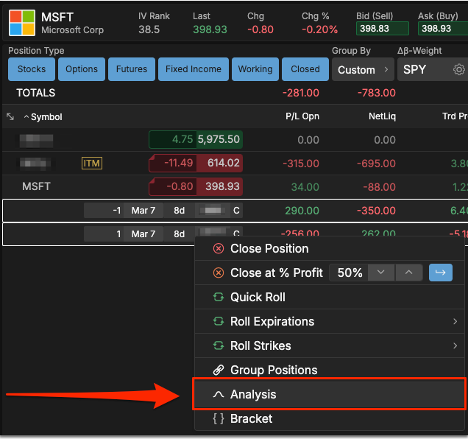Screen dimensions: 468x439
Task: Choose Analysis from the context menu
Action: click(329, 394)
